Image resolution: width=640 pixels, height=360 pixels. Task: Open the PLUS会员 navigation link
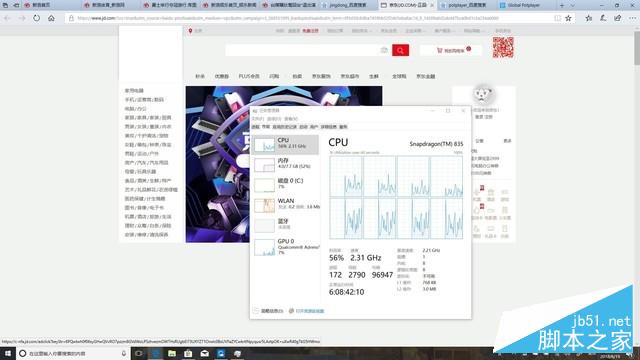tap(249, 76)
